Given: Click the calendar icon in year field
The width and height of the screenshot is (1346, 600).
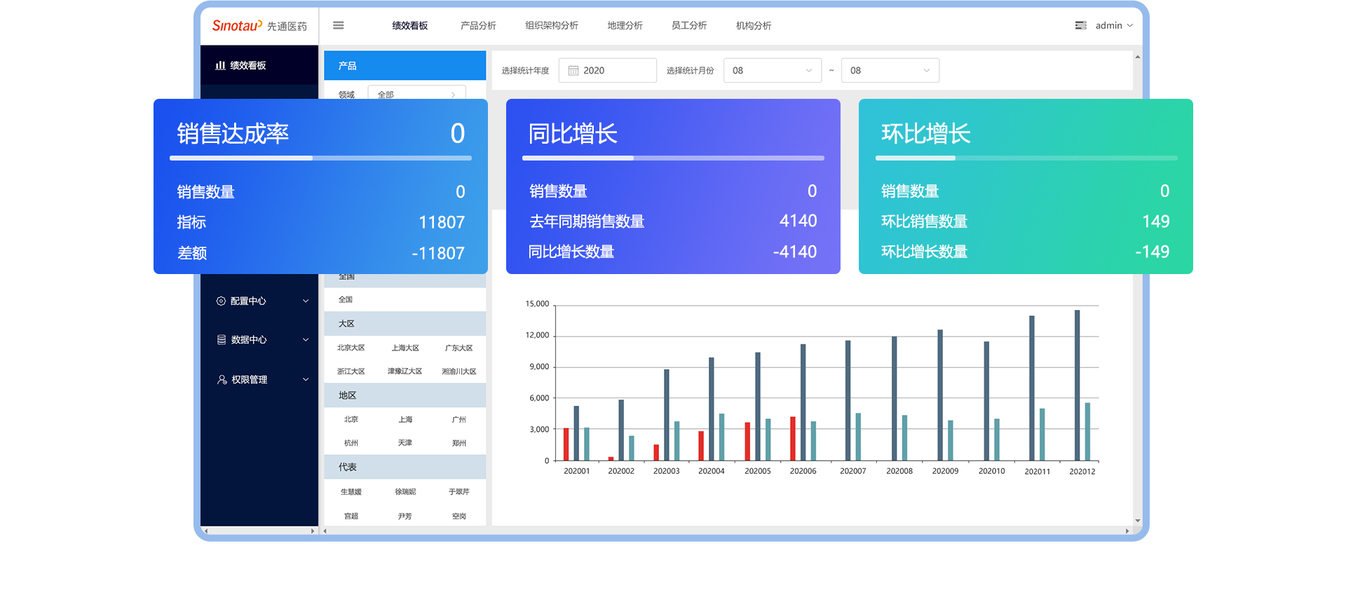Looking at the screenshot, I should [573, 71].
